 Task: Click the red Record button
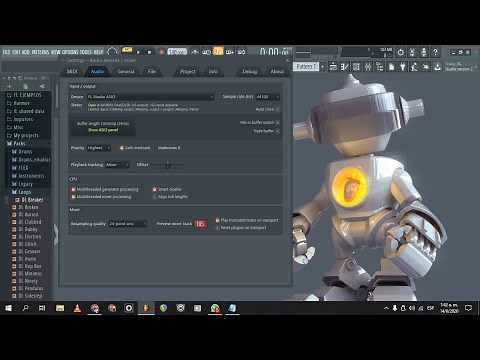pyautogui.click(x=161, y=52)
